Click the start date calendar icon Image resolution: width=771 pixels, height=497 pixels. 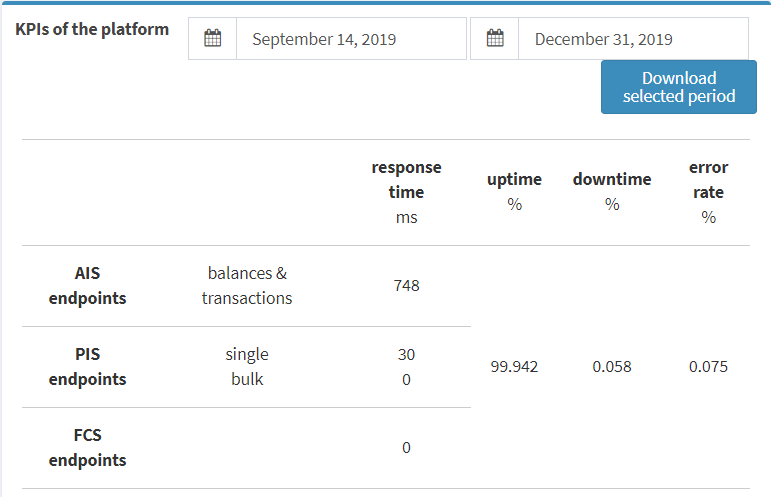(212, 38)
